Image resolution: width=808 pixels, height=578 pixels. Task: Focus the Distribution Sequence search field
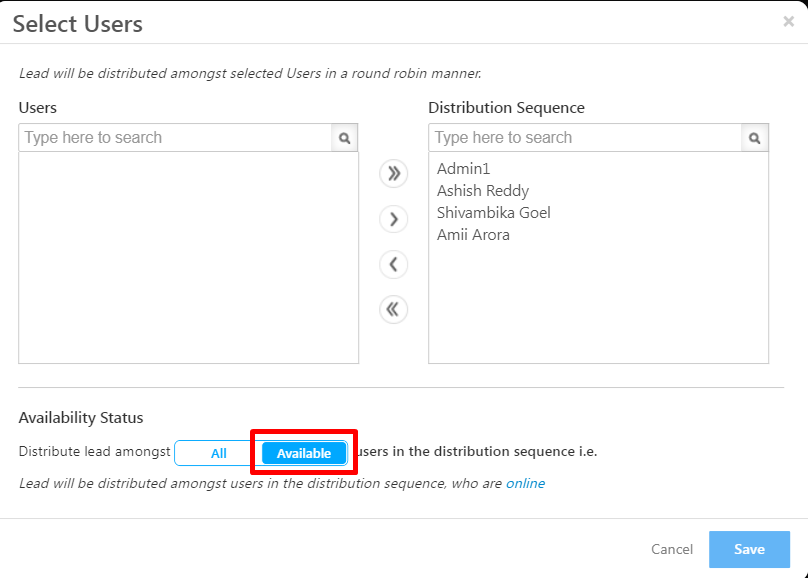coord(585,138)
